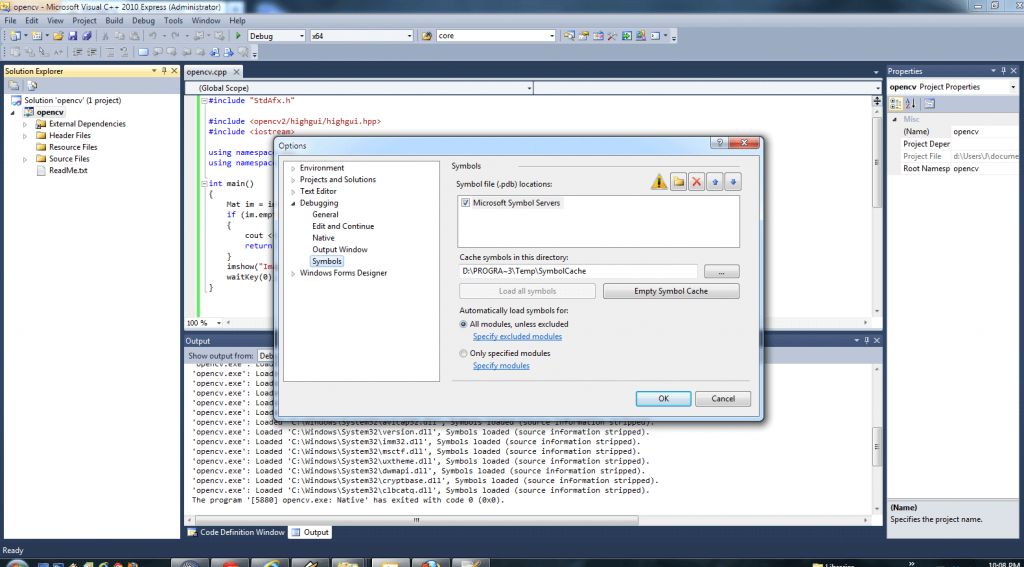This screenshot has width=1024, height=567.
Task: Click the Properties Window toolbar icon
Action: [x=584, y=35]
